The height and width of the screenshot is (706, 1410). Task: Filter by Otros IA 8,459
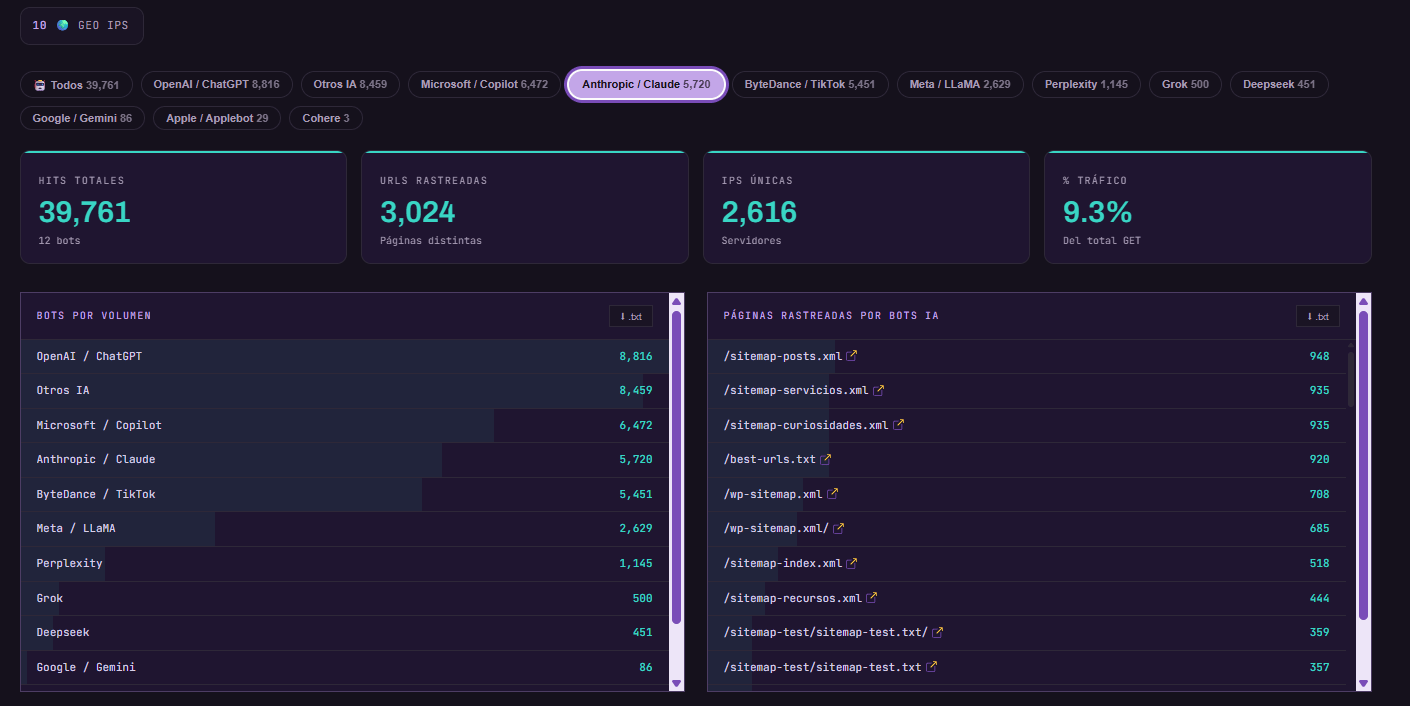pyautogui.click(x=350, y=85)
